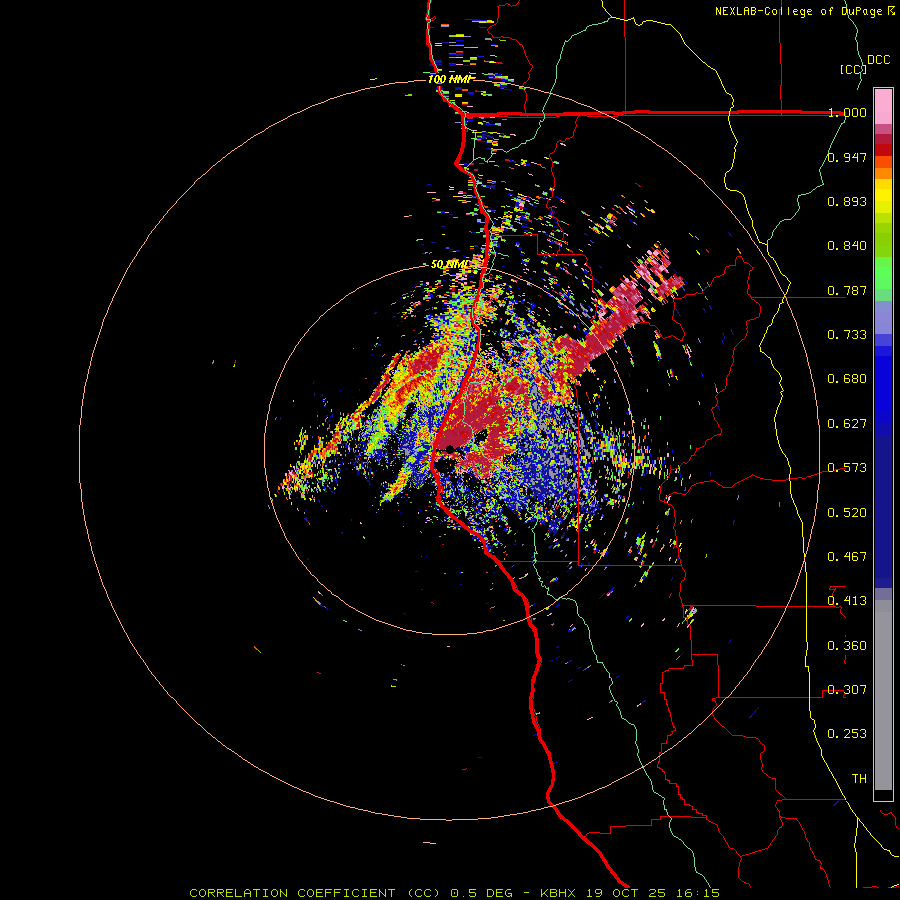900x900 pixels.
Task: Select the 1.000 value on the color scale
Action: pyautogui.click(x=847, y=112)
